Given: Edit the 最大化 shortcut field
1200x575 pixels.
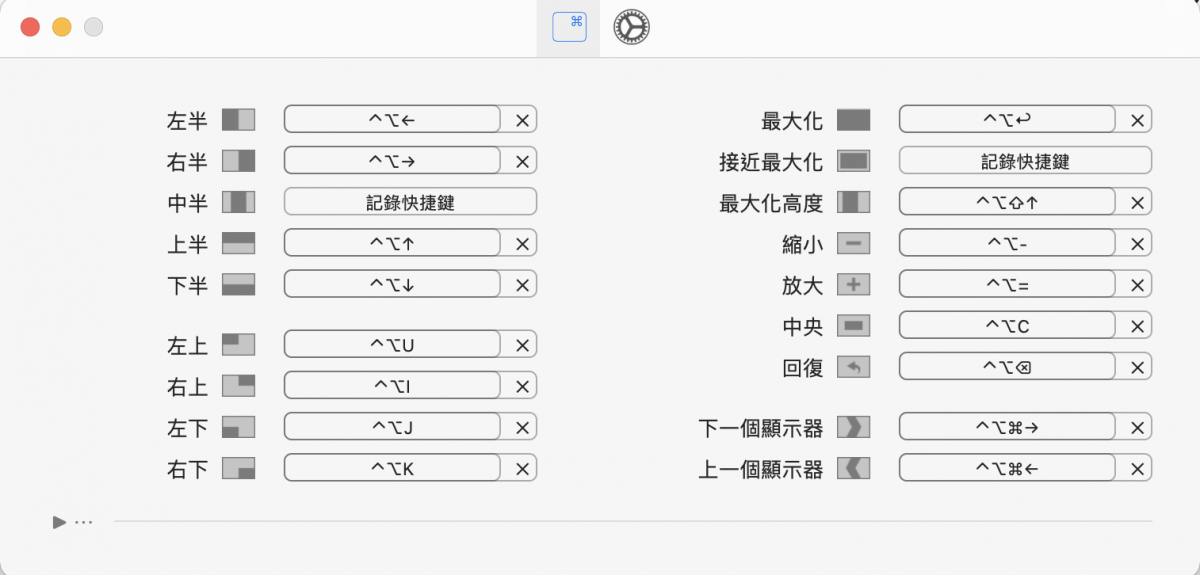Looking at the screenshot, I should pos(1007,120).
